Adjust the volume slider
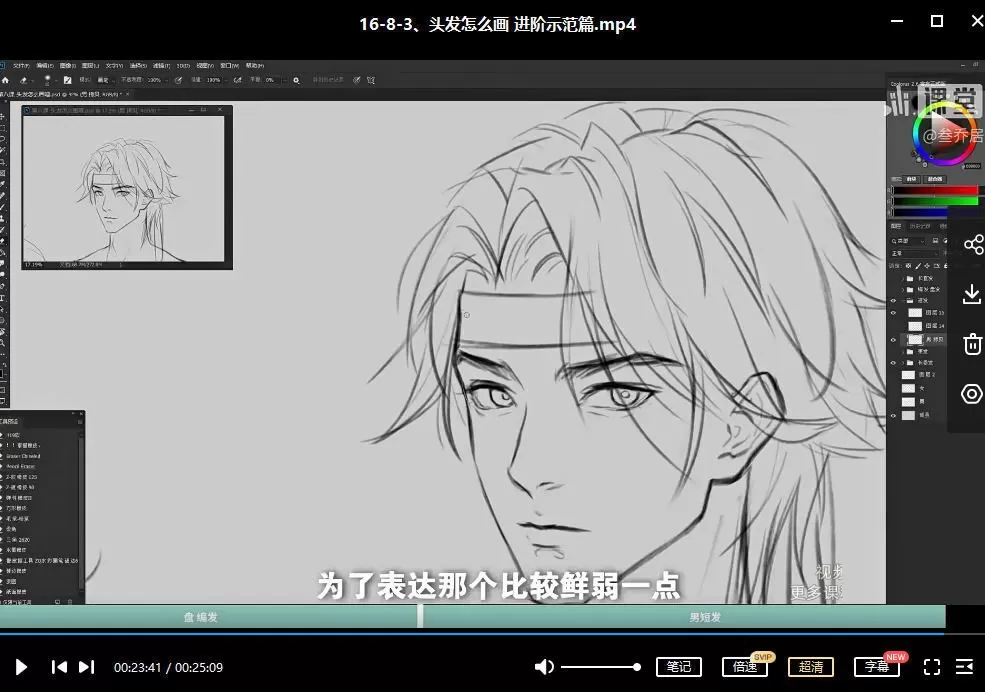This screenshot has height=692, width=985. [x=600, y=667]
